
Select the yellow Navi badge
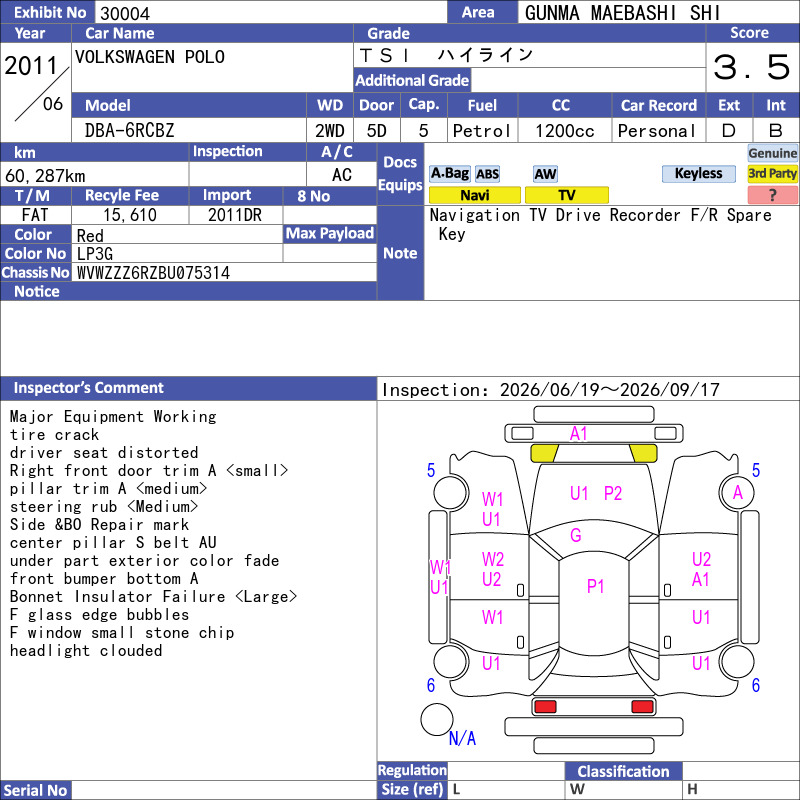[474, 195]
